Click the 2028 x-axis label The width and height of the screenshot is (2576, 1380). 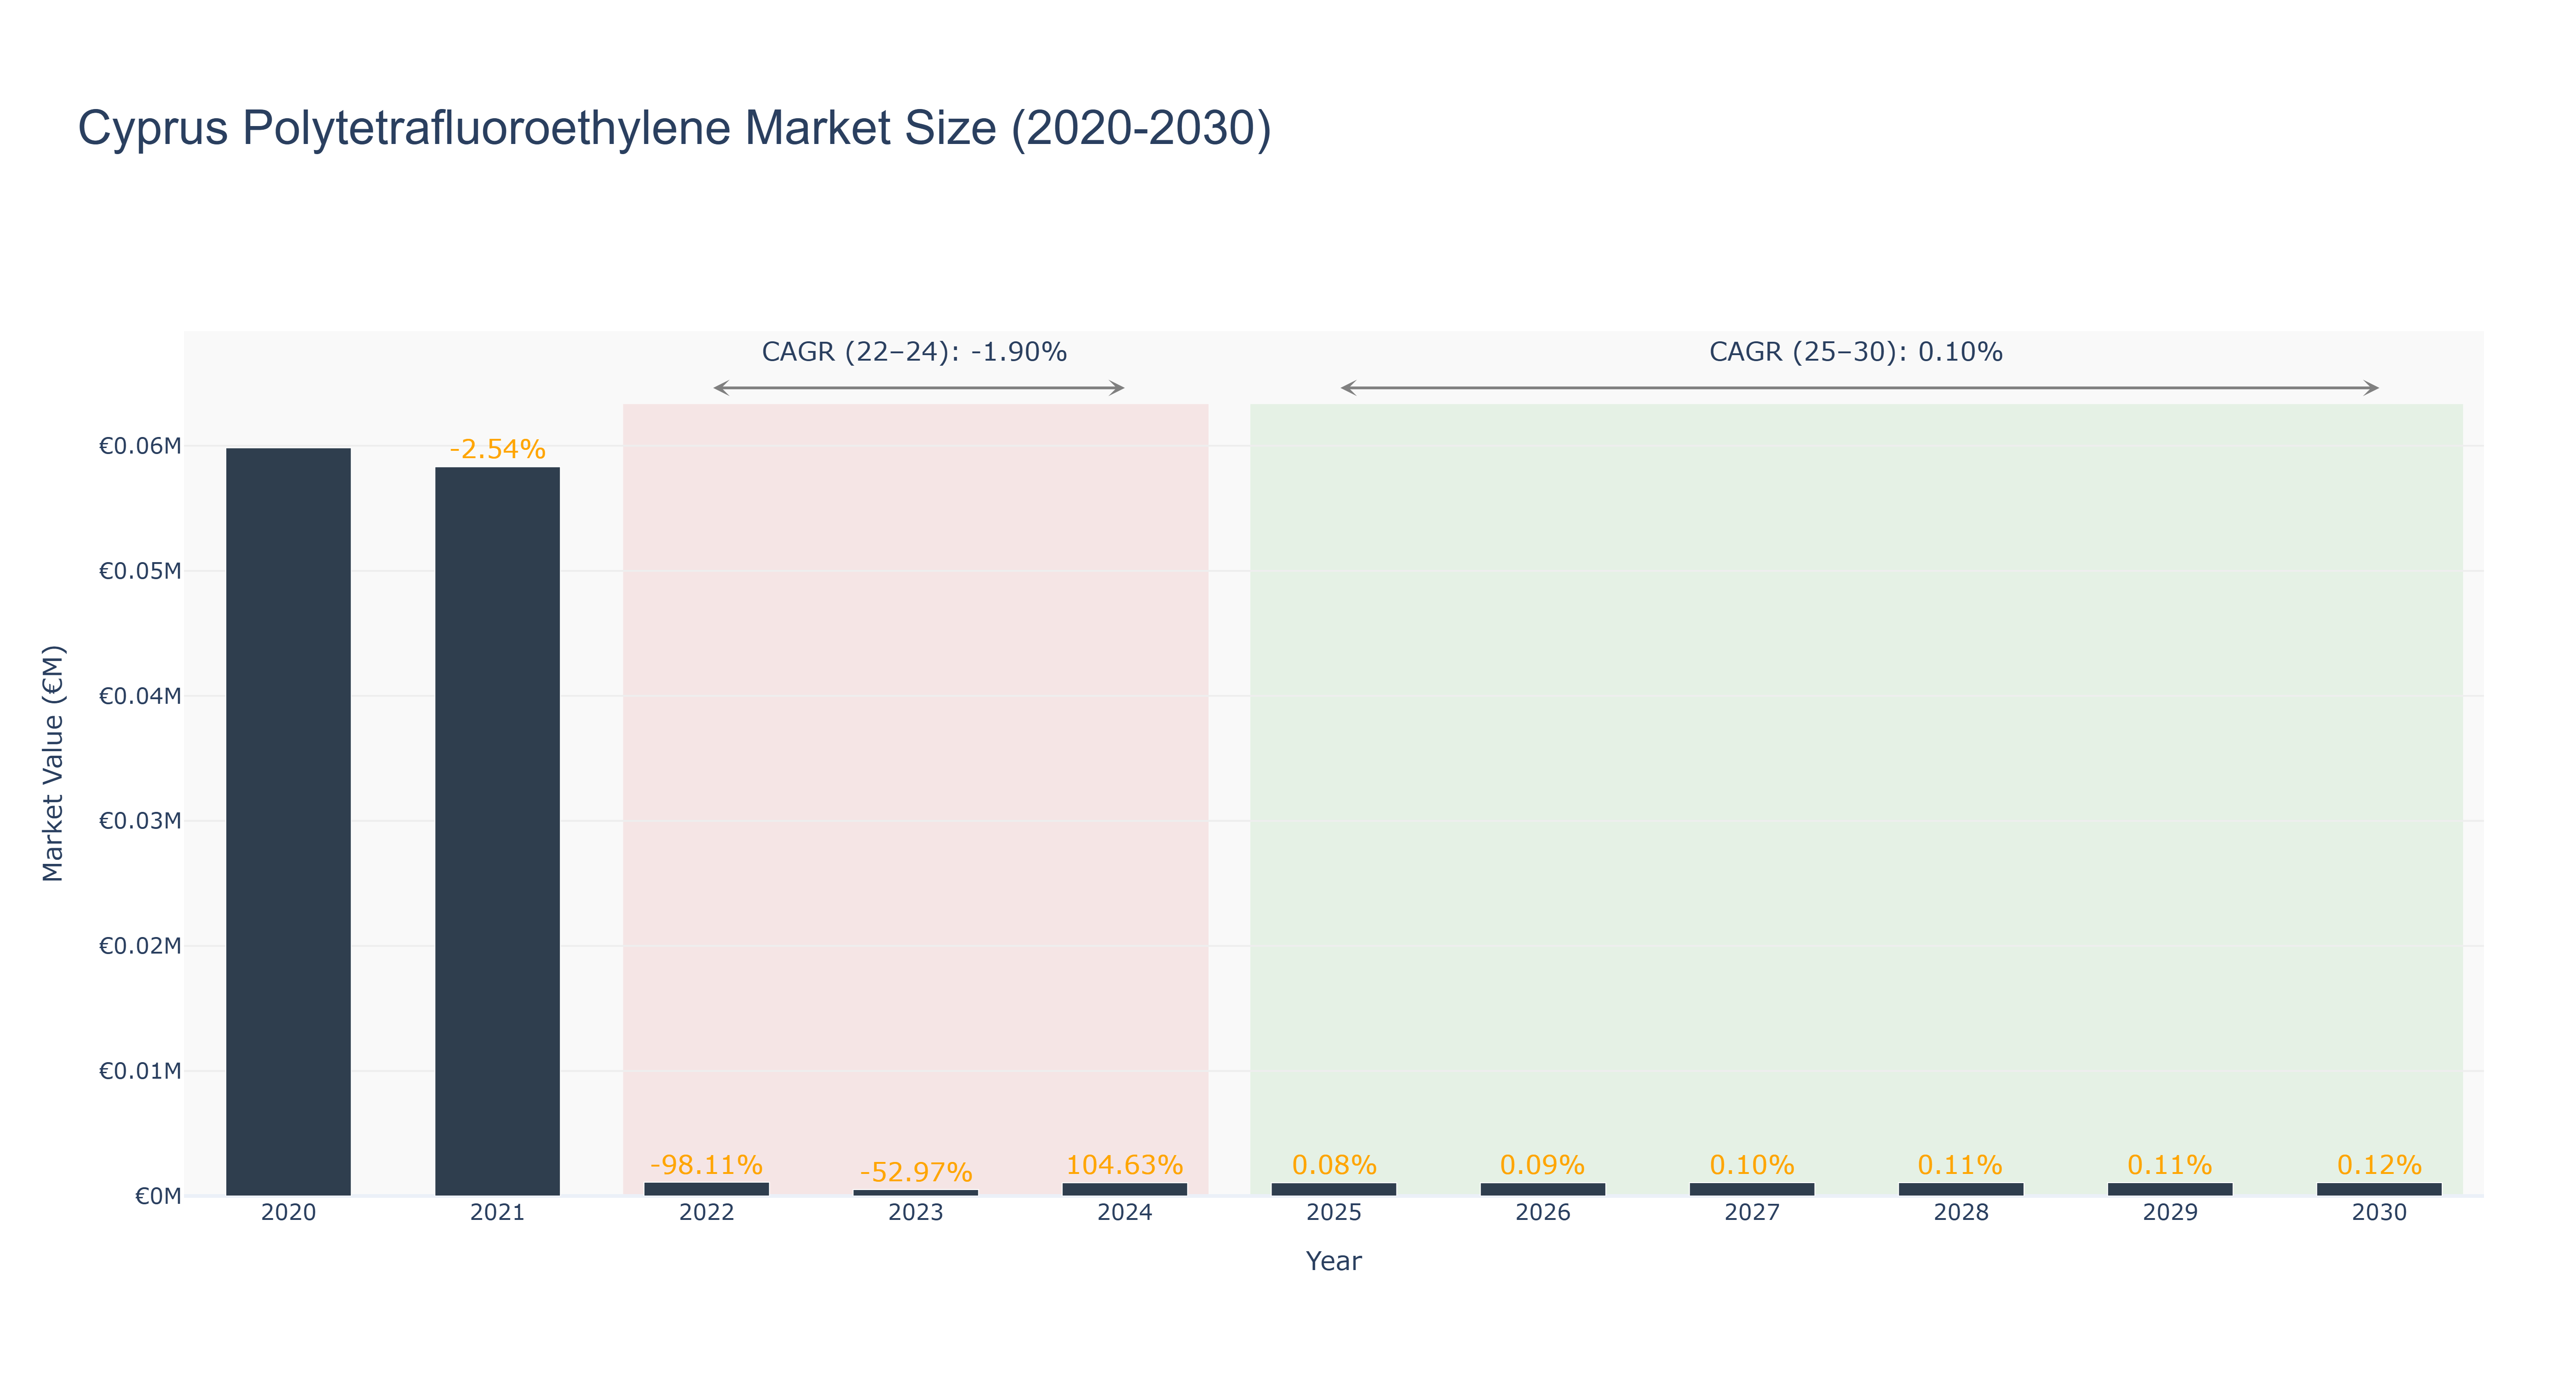click(x=1961, y=1213)
